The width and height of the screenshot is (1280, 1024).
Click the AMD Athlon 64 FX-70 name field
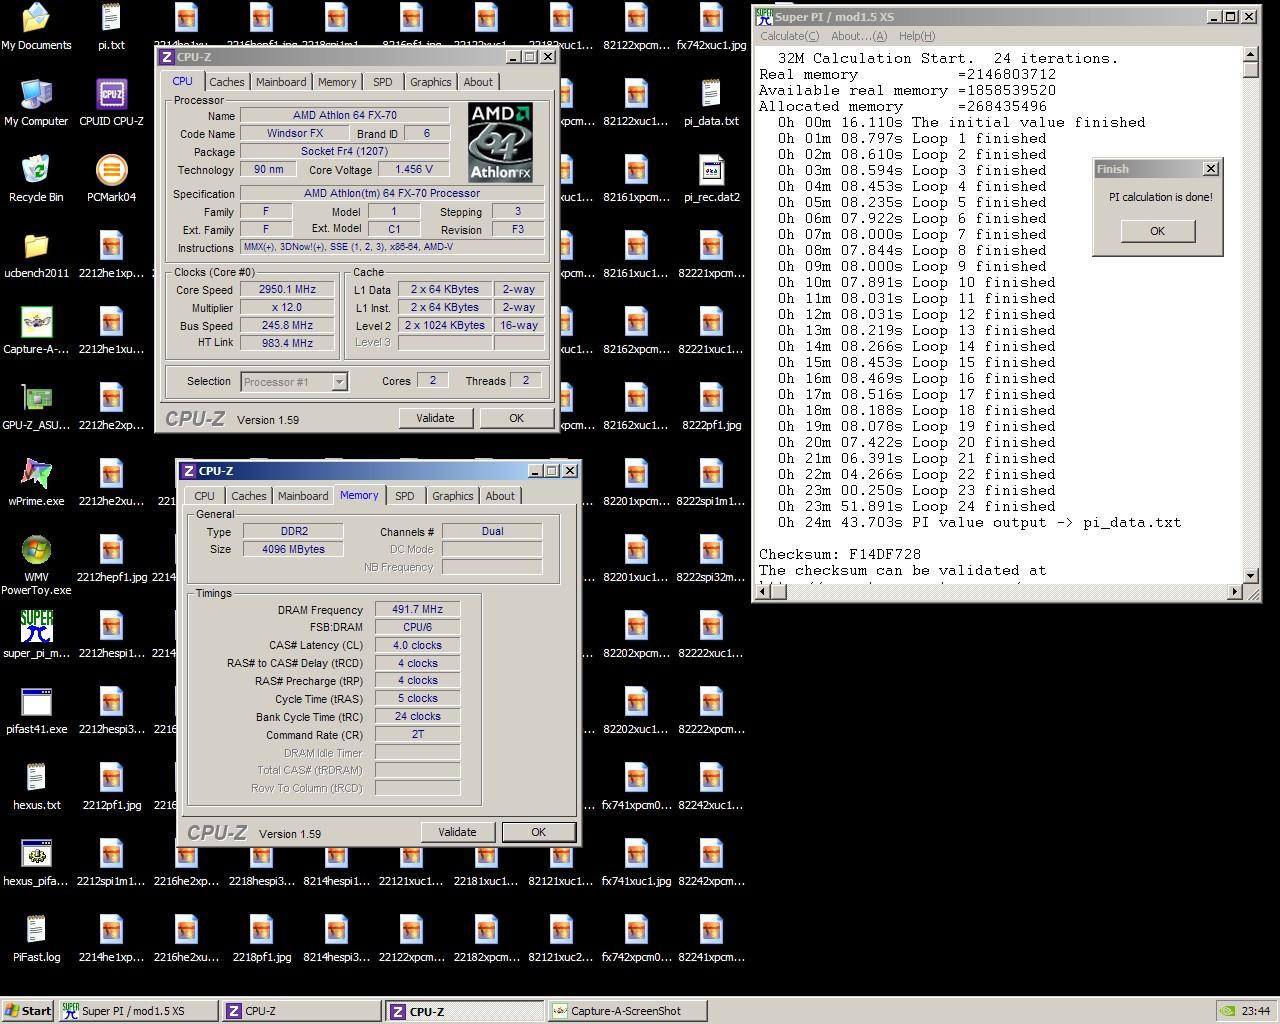tap(344, 116)
